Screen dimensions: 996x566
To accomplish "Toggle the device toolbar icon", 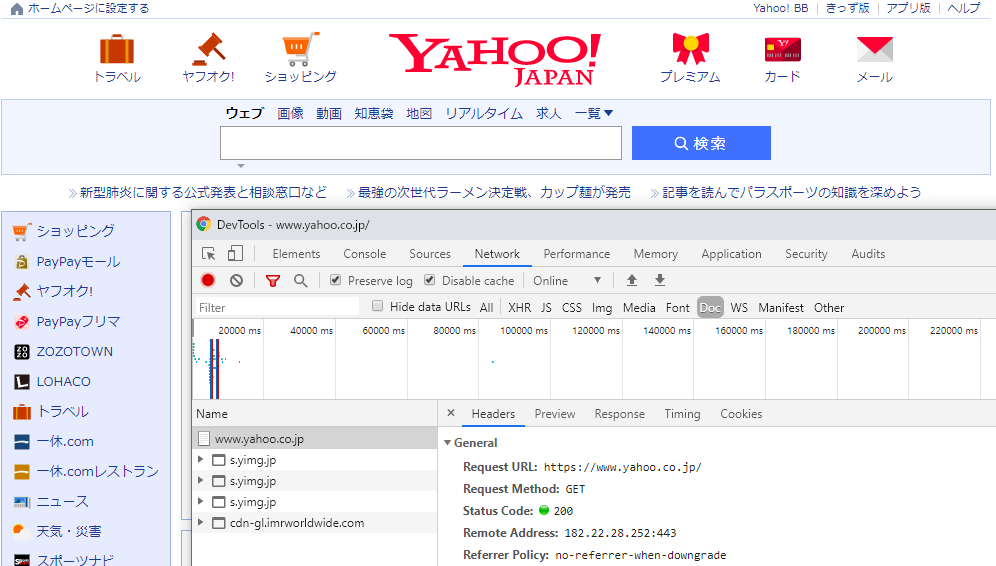I will pos(235,254).
